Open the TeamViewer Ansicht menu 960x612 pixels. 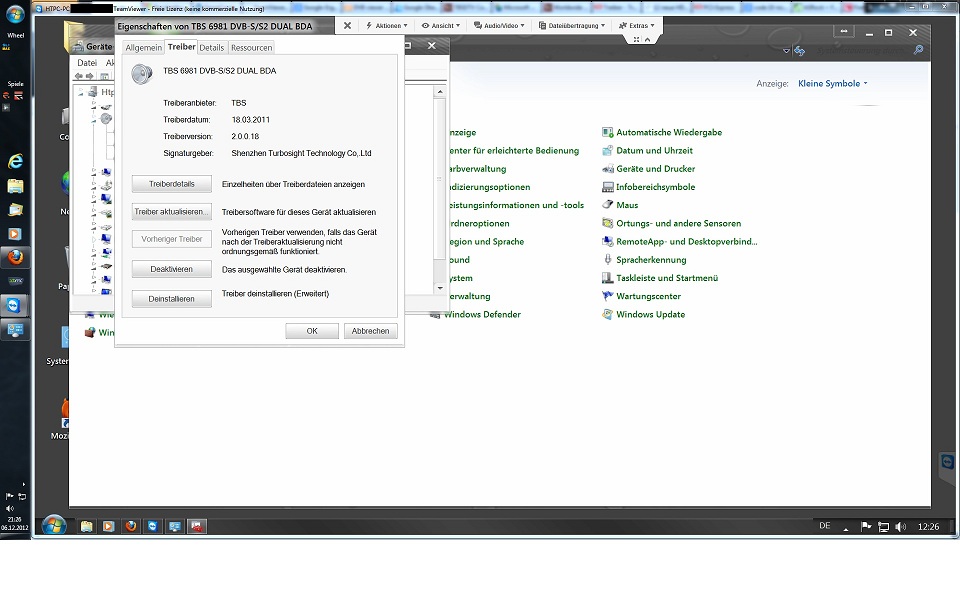pyautogui.click(x=441, y=26)
